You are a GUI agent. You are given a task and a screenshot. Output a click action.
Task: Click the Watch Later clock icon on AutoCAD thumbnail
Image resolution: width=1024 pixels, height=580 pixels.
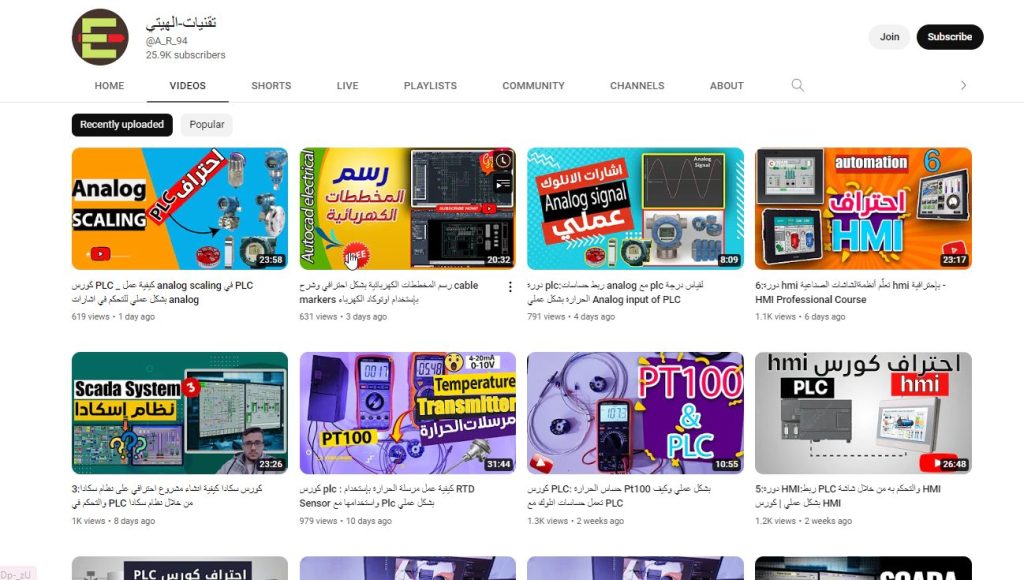503,161
